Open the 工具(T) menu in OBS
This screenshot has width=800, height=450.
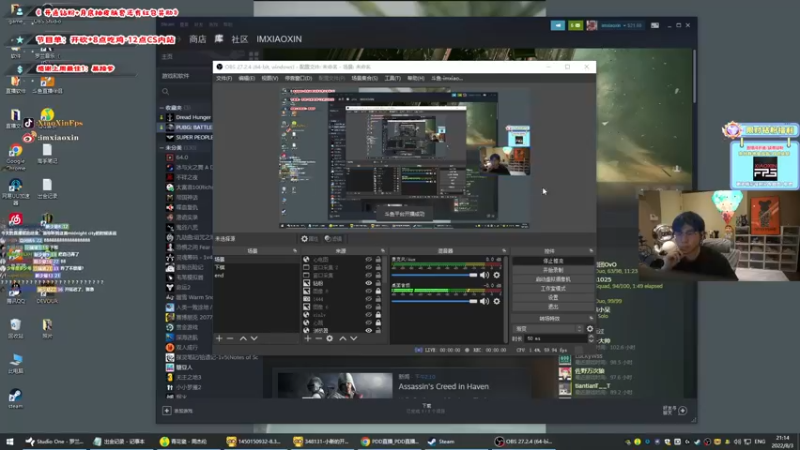point(392,78)
